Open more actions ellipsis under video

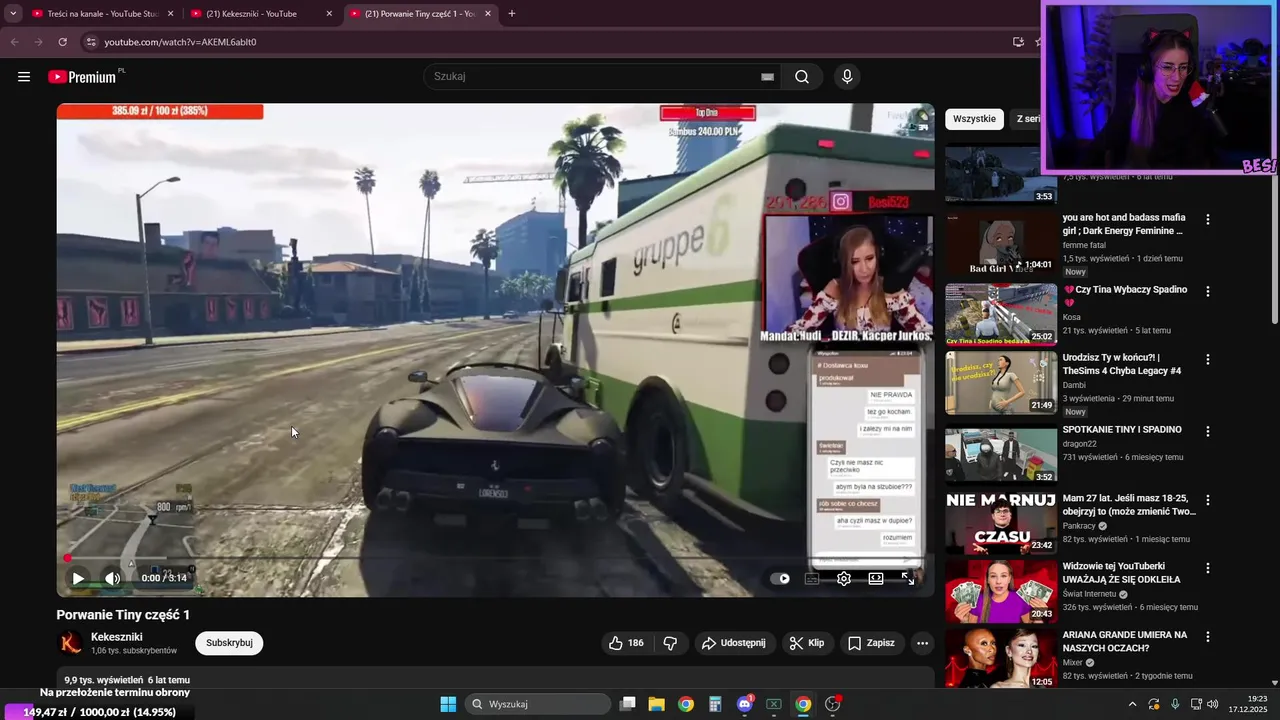click(922, 643)
